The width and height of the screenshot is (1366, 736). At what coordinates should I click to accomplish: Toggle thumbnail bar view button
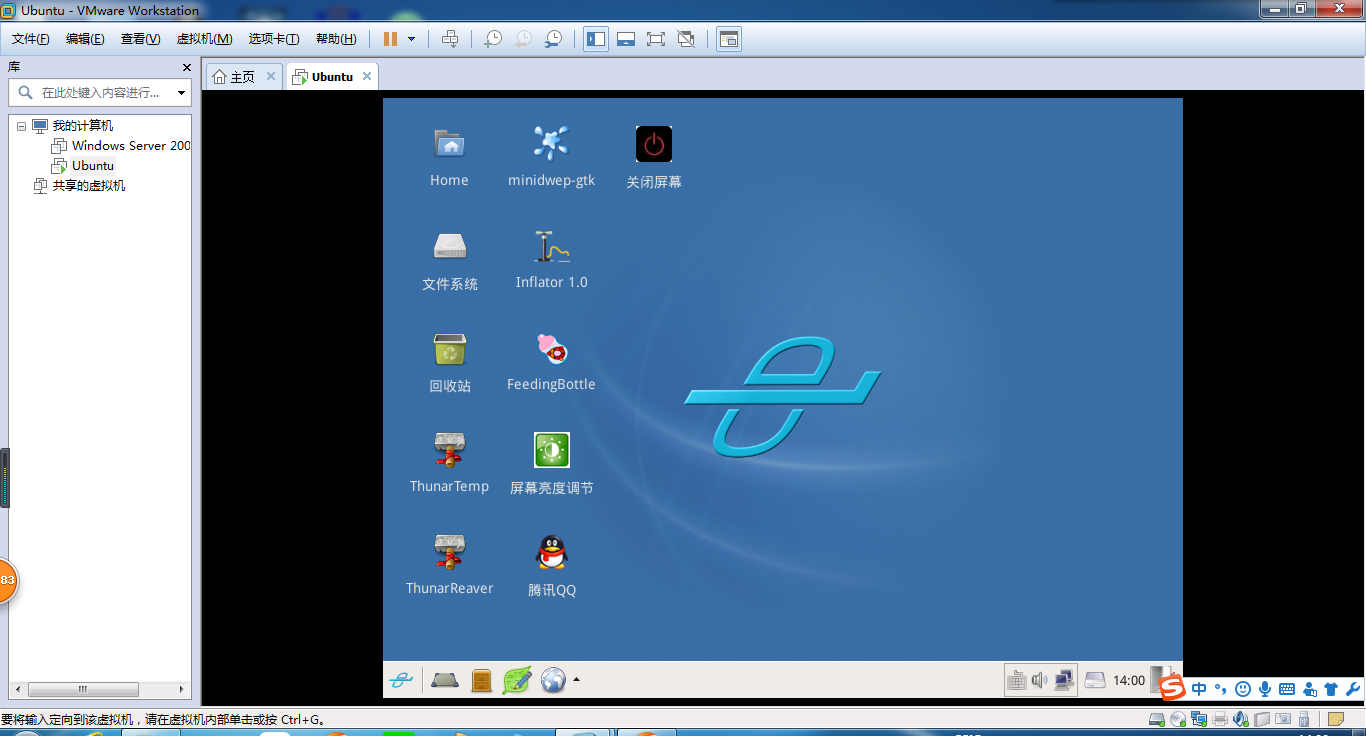[626, 39]
